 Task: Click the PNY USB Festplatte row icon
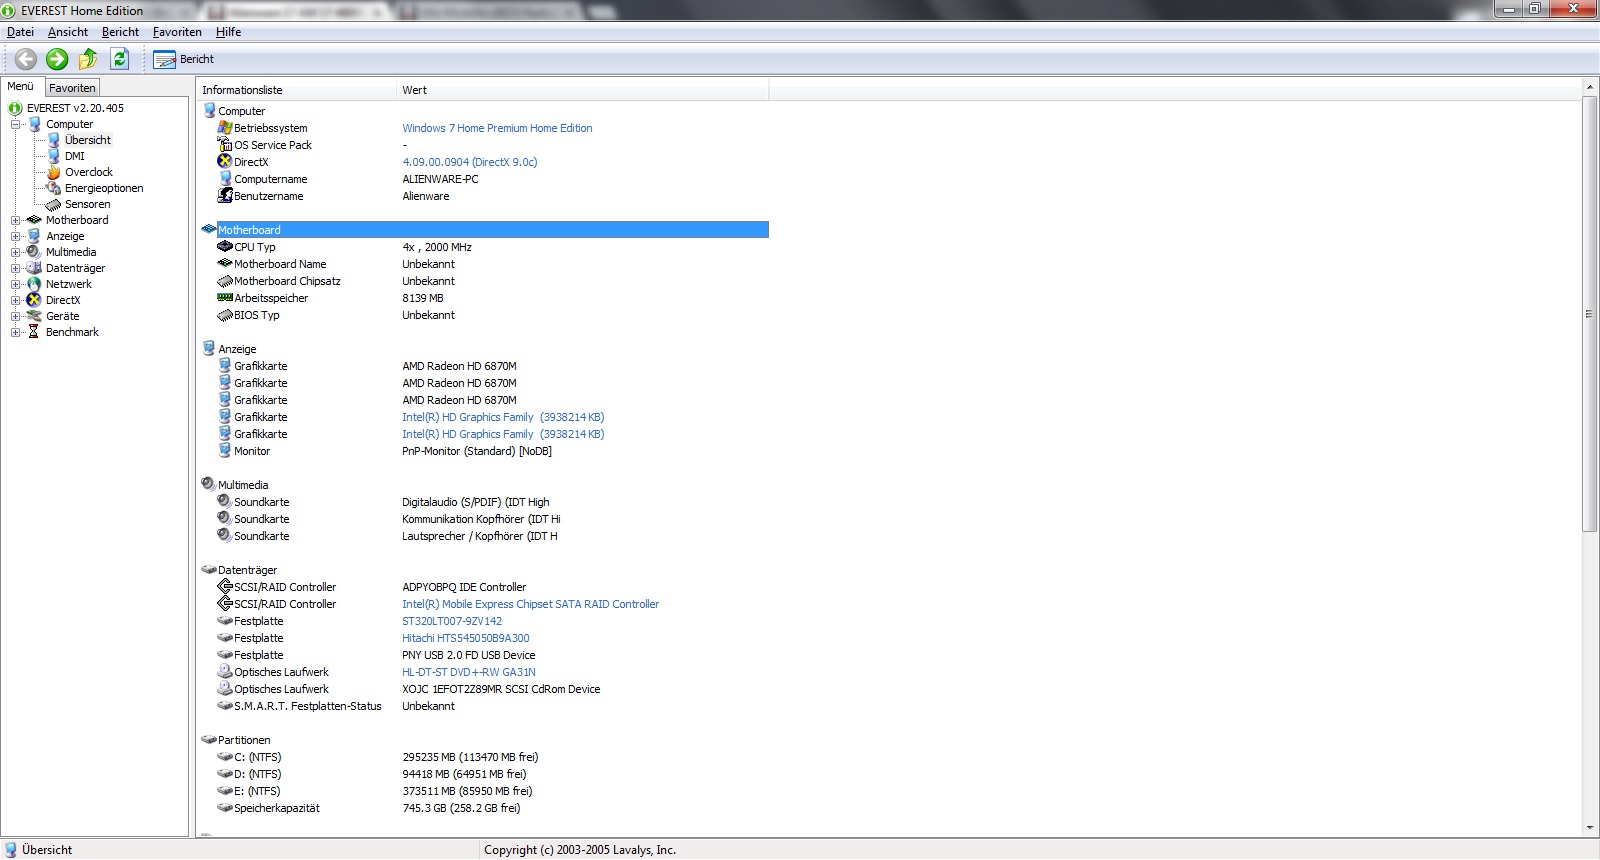pyautogui.click(x=225, y=654)
